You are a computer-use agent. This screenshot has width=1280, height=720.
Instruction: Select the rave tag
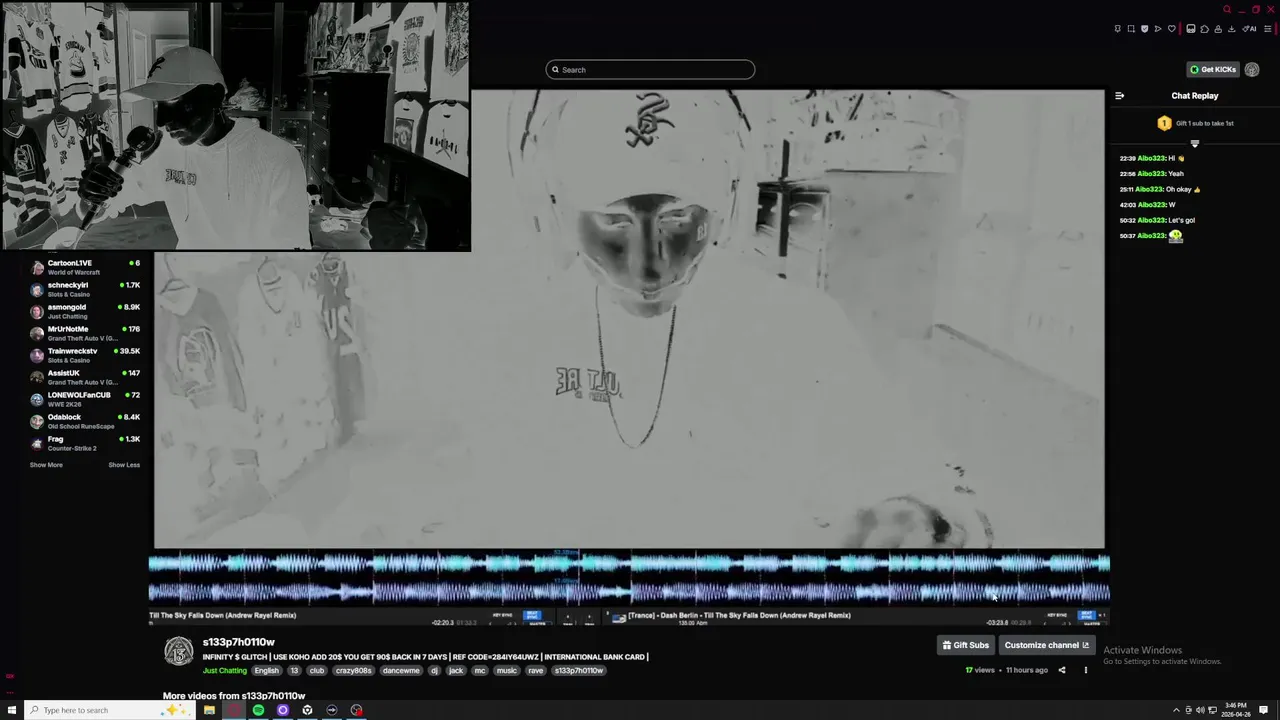click(536, 670)
